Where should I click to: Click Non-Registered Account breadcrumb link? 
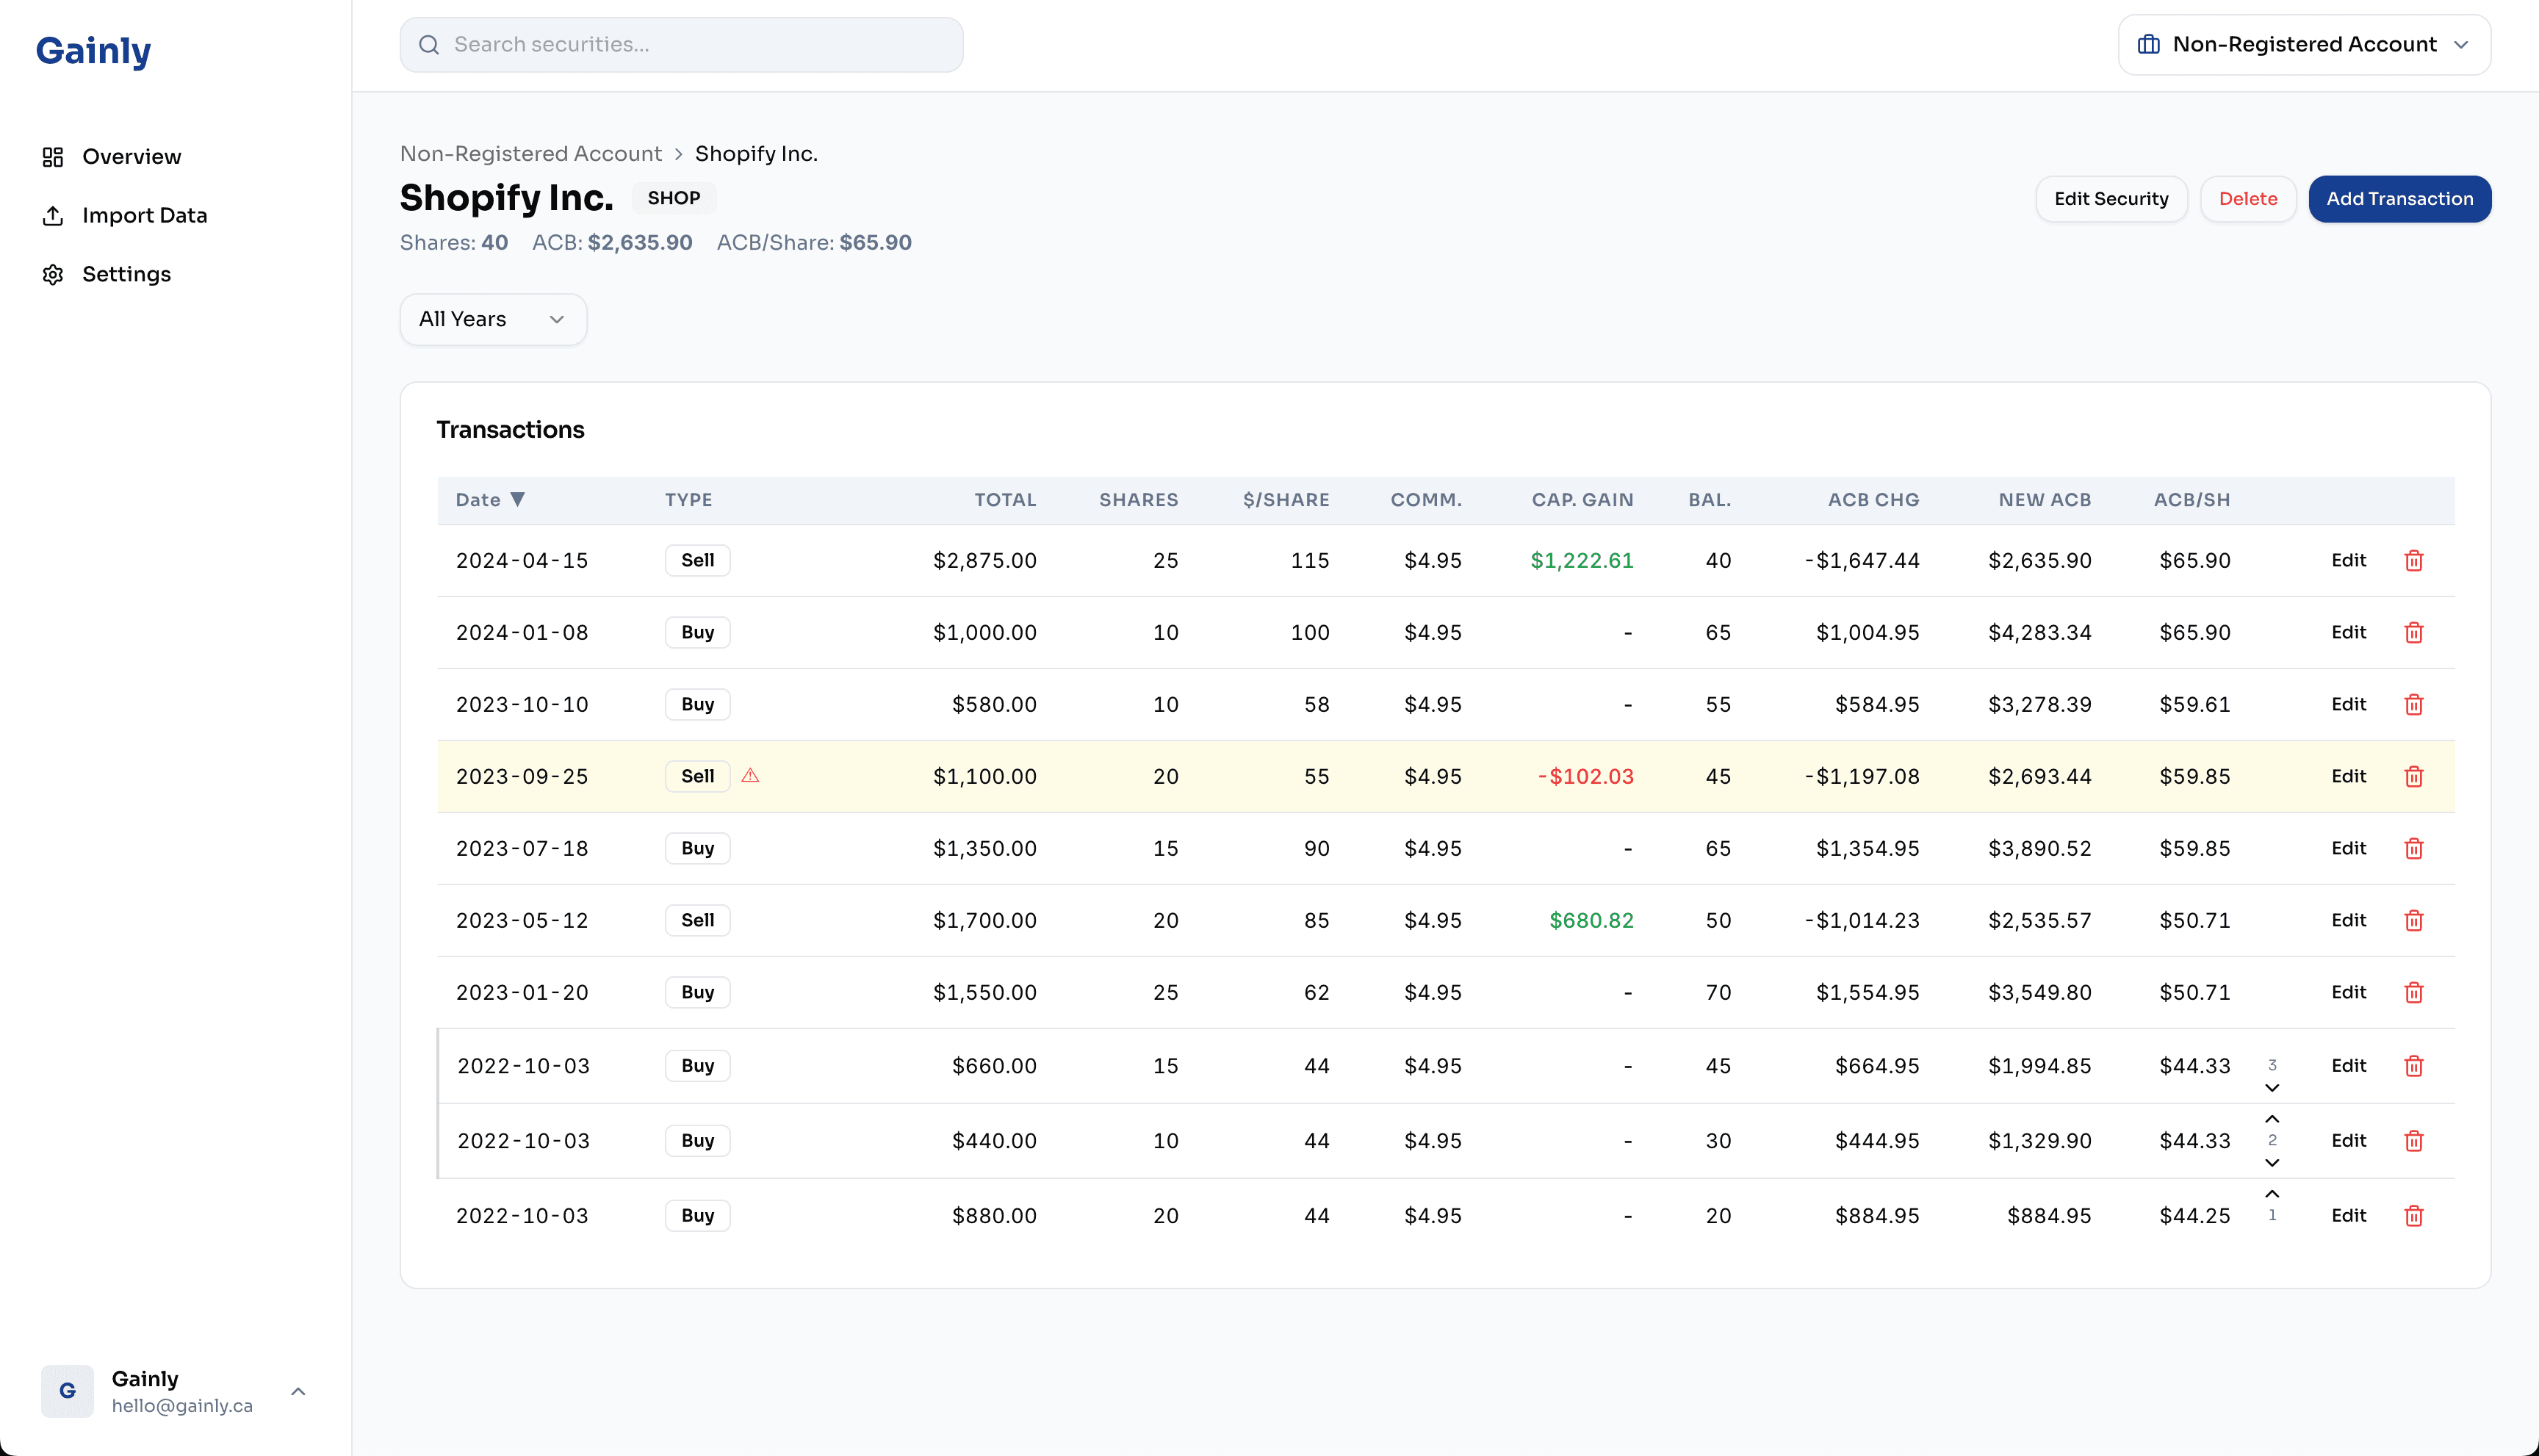click(530, 154)
